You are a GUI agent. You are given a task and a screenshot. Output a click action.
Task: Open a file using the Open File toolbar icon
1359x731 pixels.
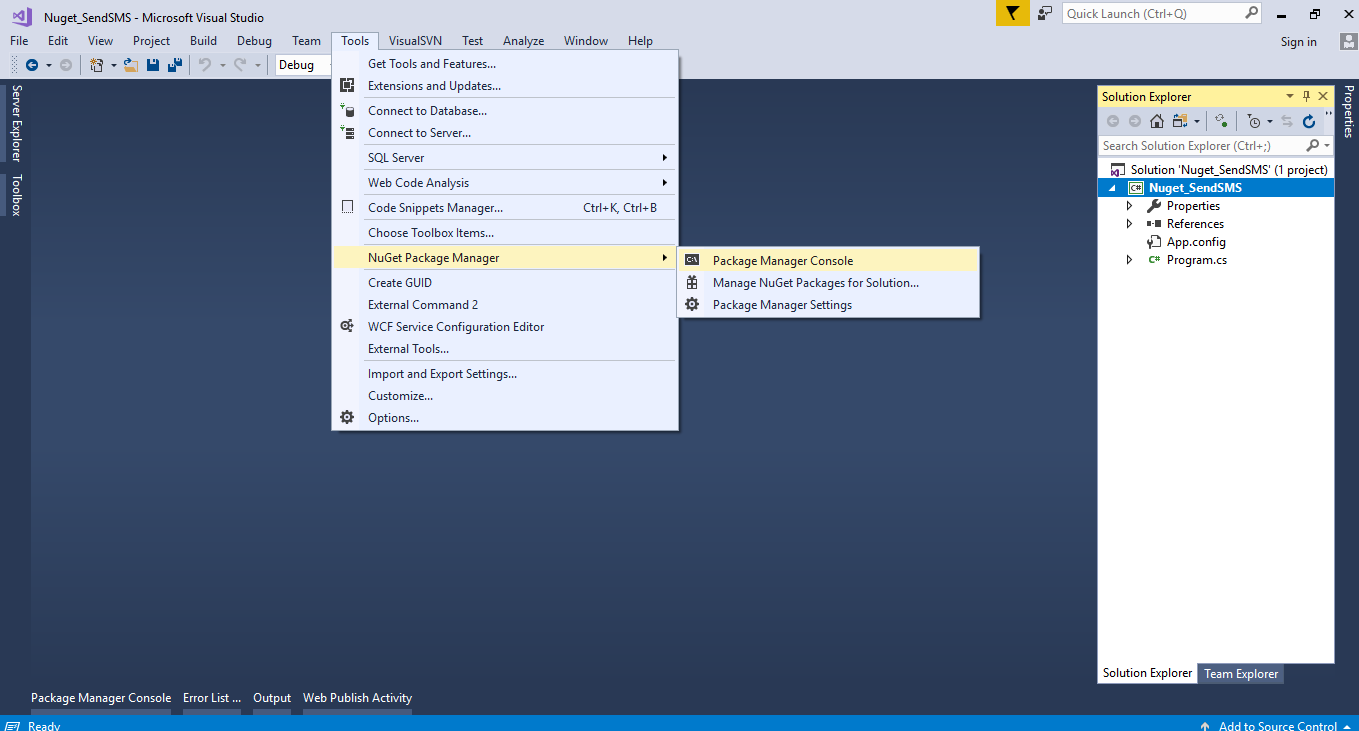[x=130, y=64]
